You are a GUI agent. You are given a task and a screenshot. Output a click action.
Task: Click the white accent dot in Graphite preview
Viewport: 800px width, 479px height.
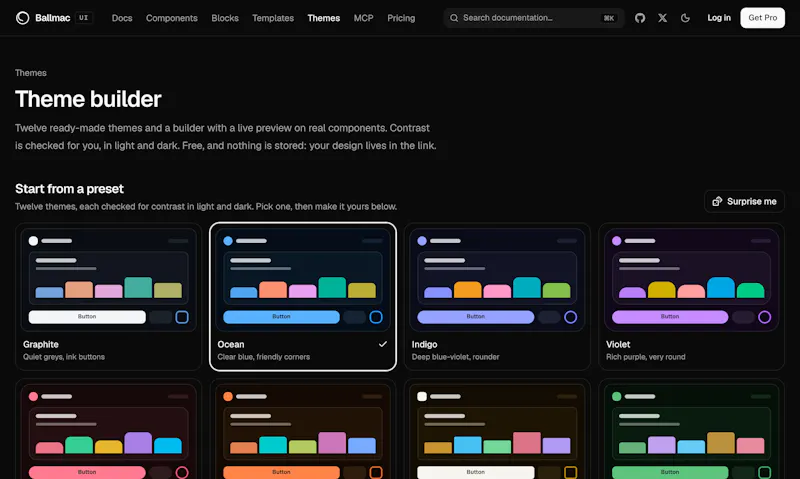point(33,241)
